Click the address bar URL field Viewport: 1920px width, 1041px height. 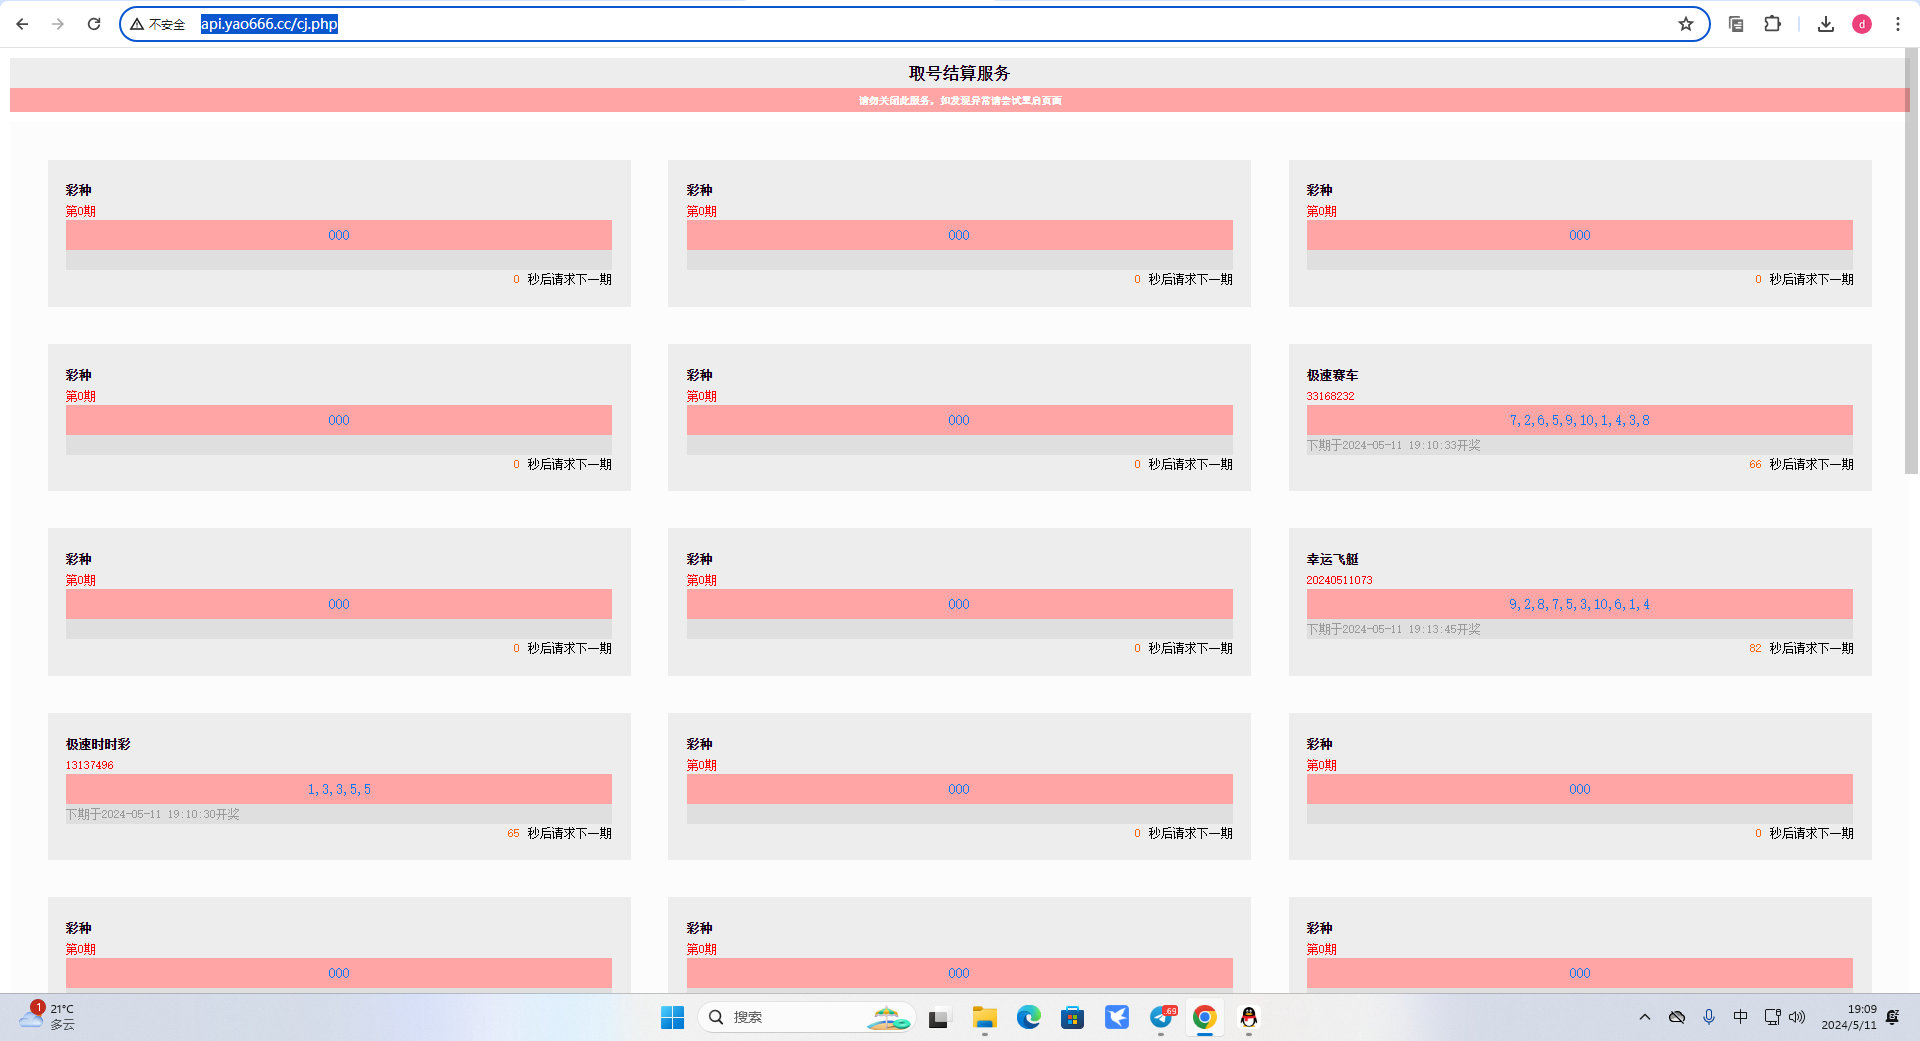point(900,24)
